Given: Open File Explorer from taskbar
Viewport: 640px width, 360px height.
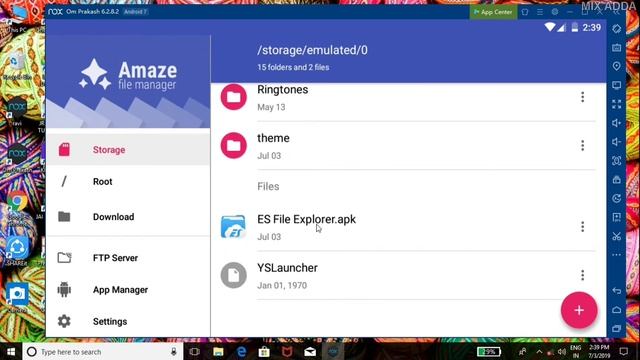Looking at the screenshot, I should (218, 351).
